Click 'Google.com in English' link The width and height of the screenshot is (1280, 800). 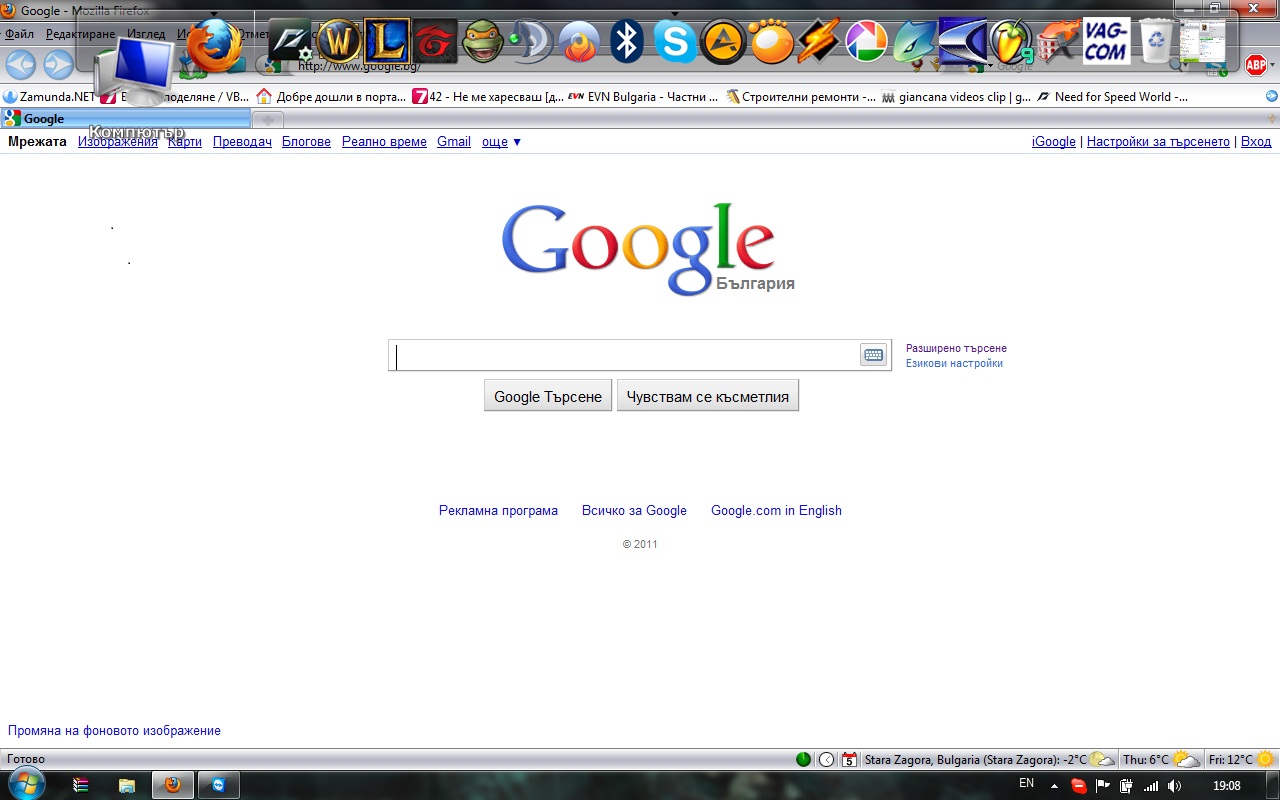coord(776,510)
